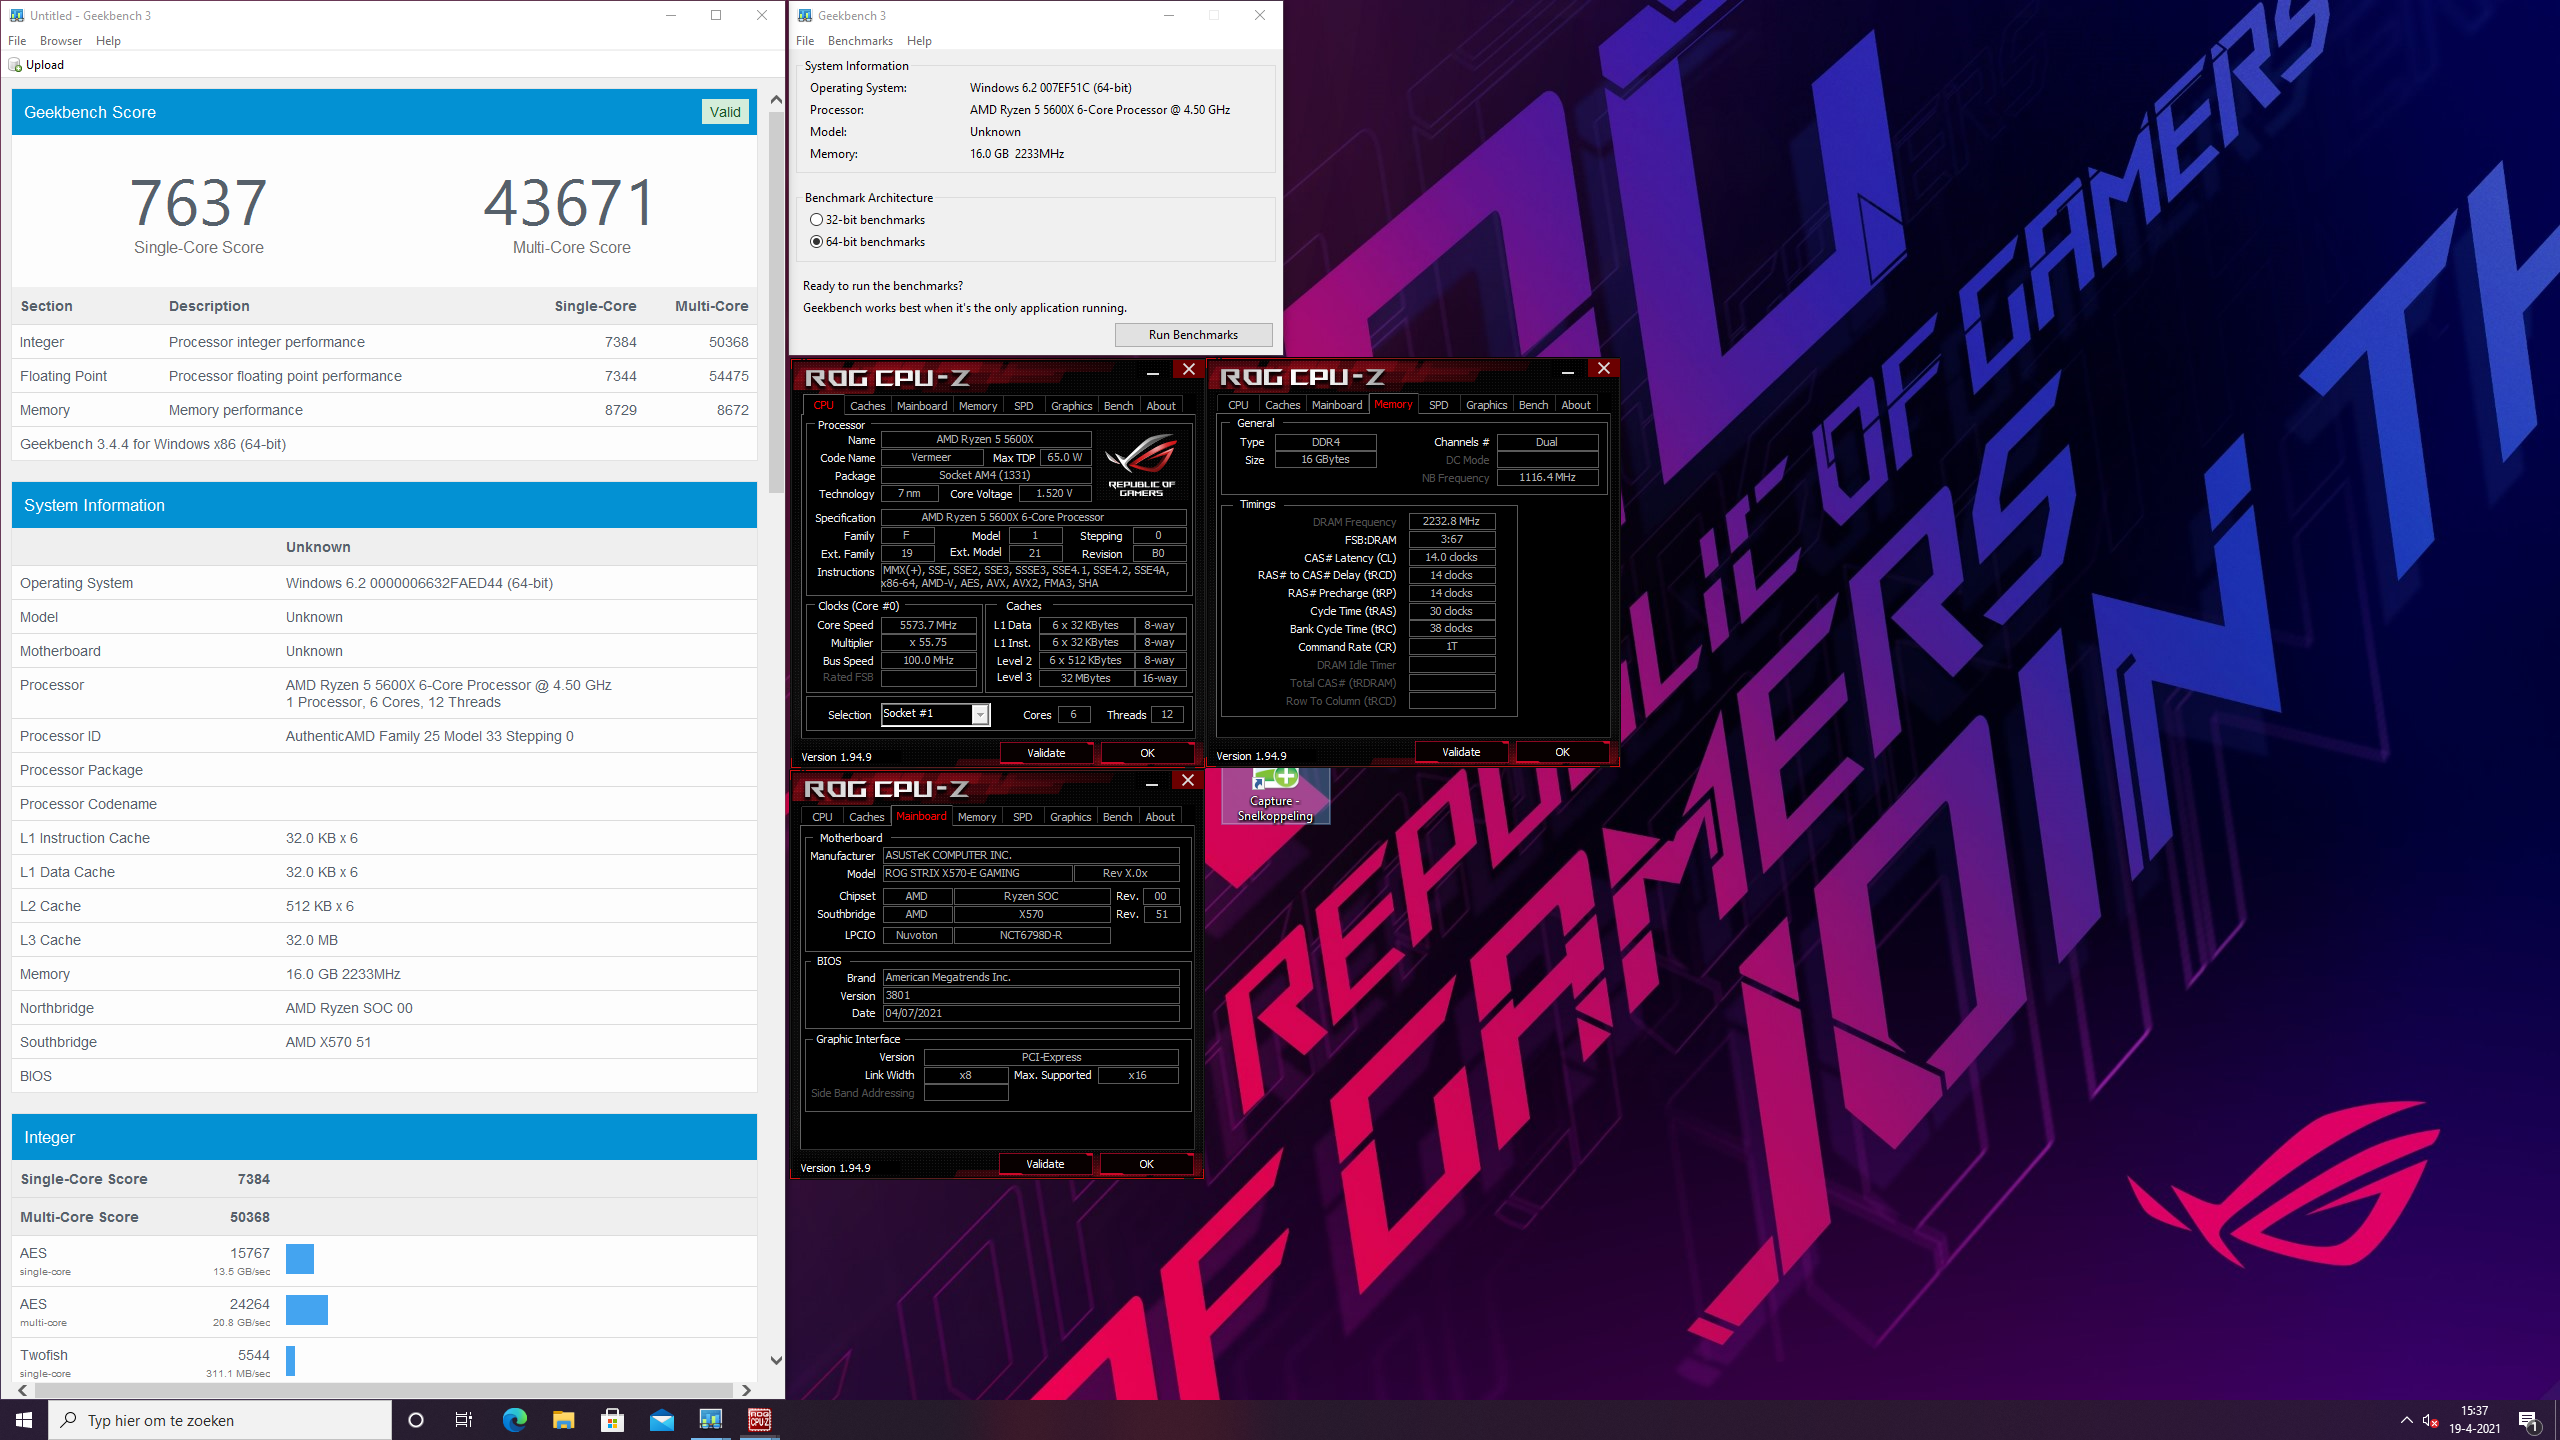Click the taskbar search box
2560x1440 pixels.
220,1420
